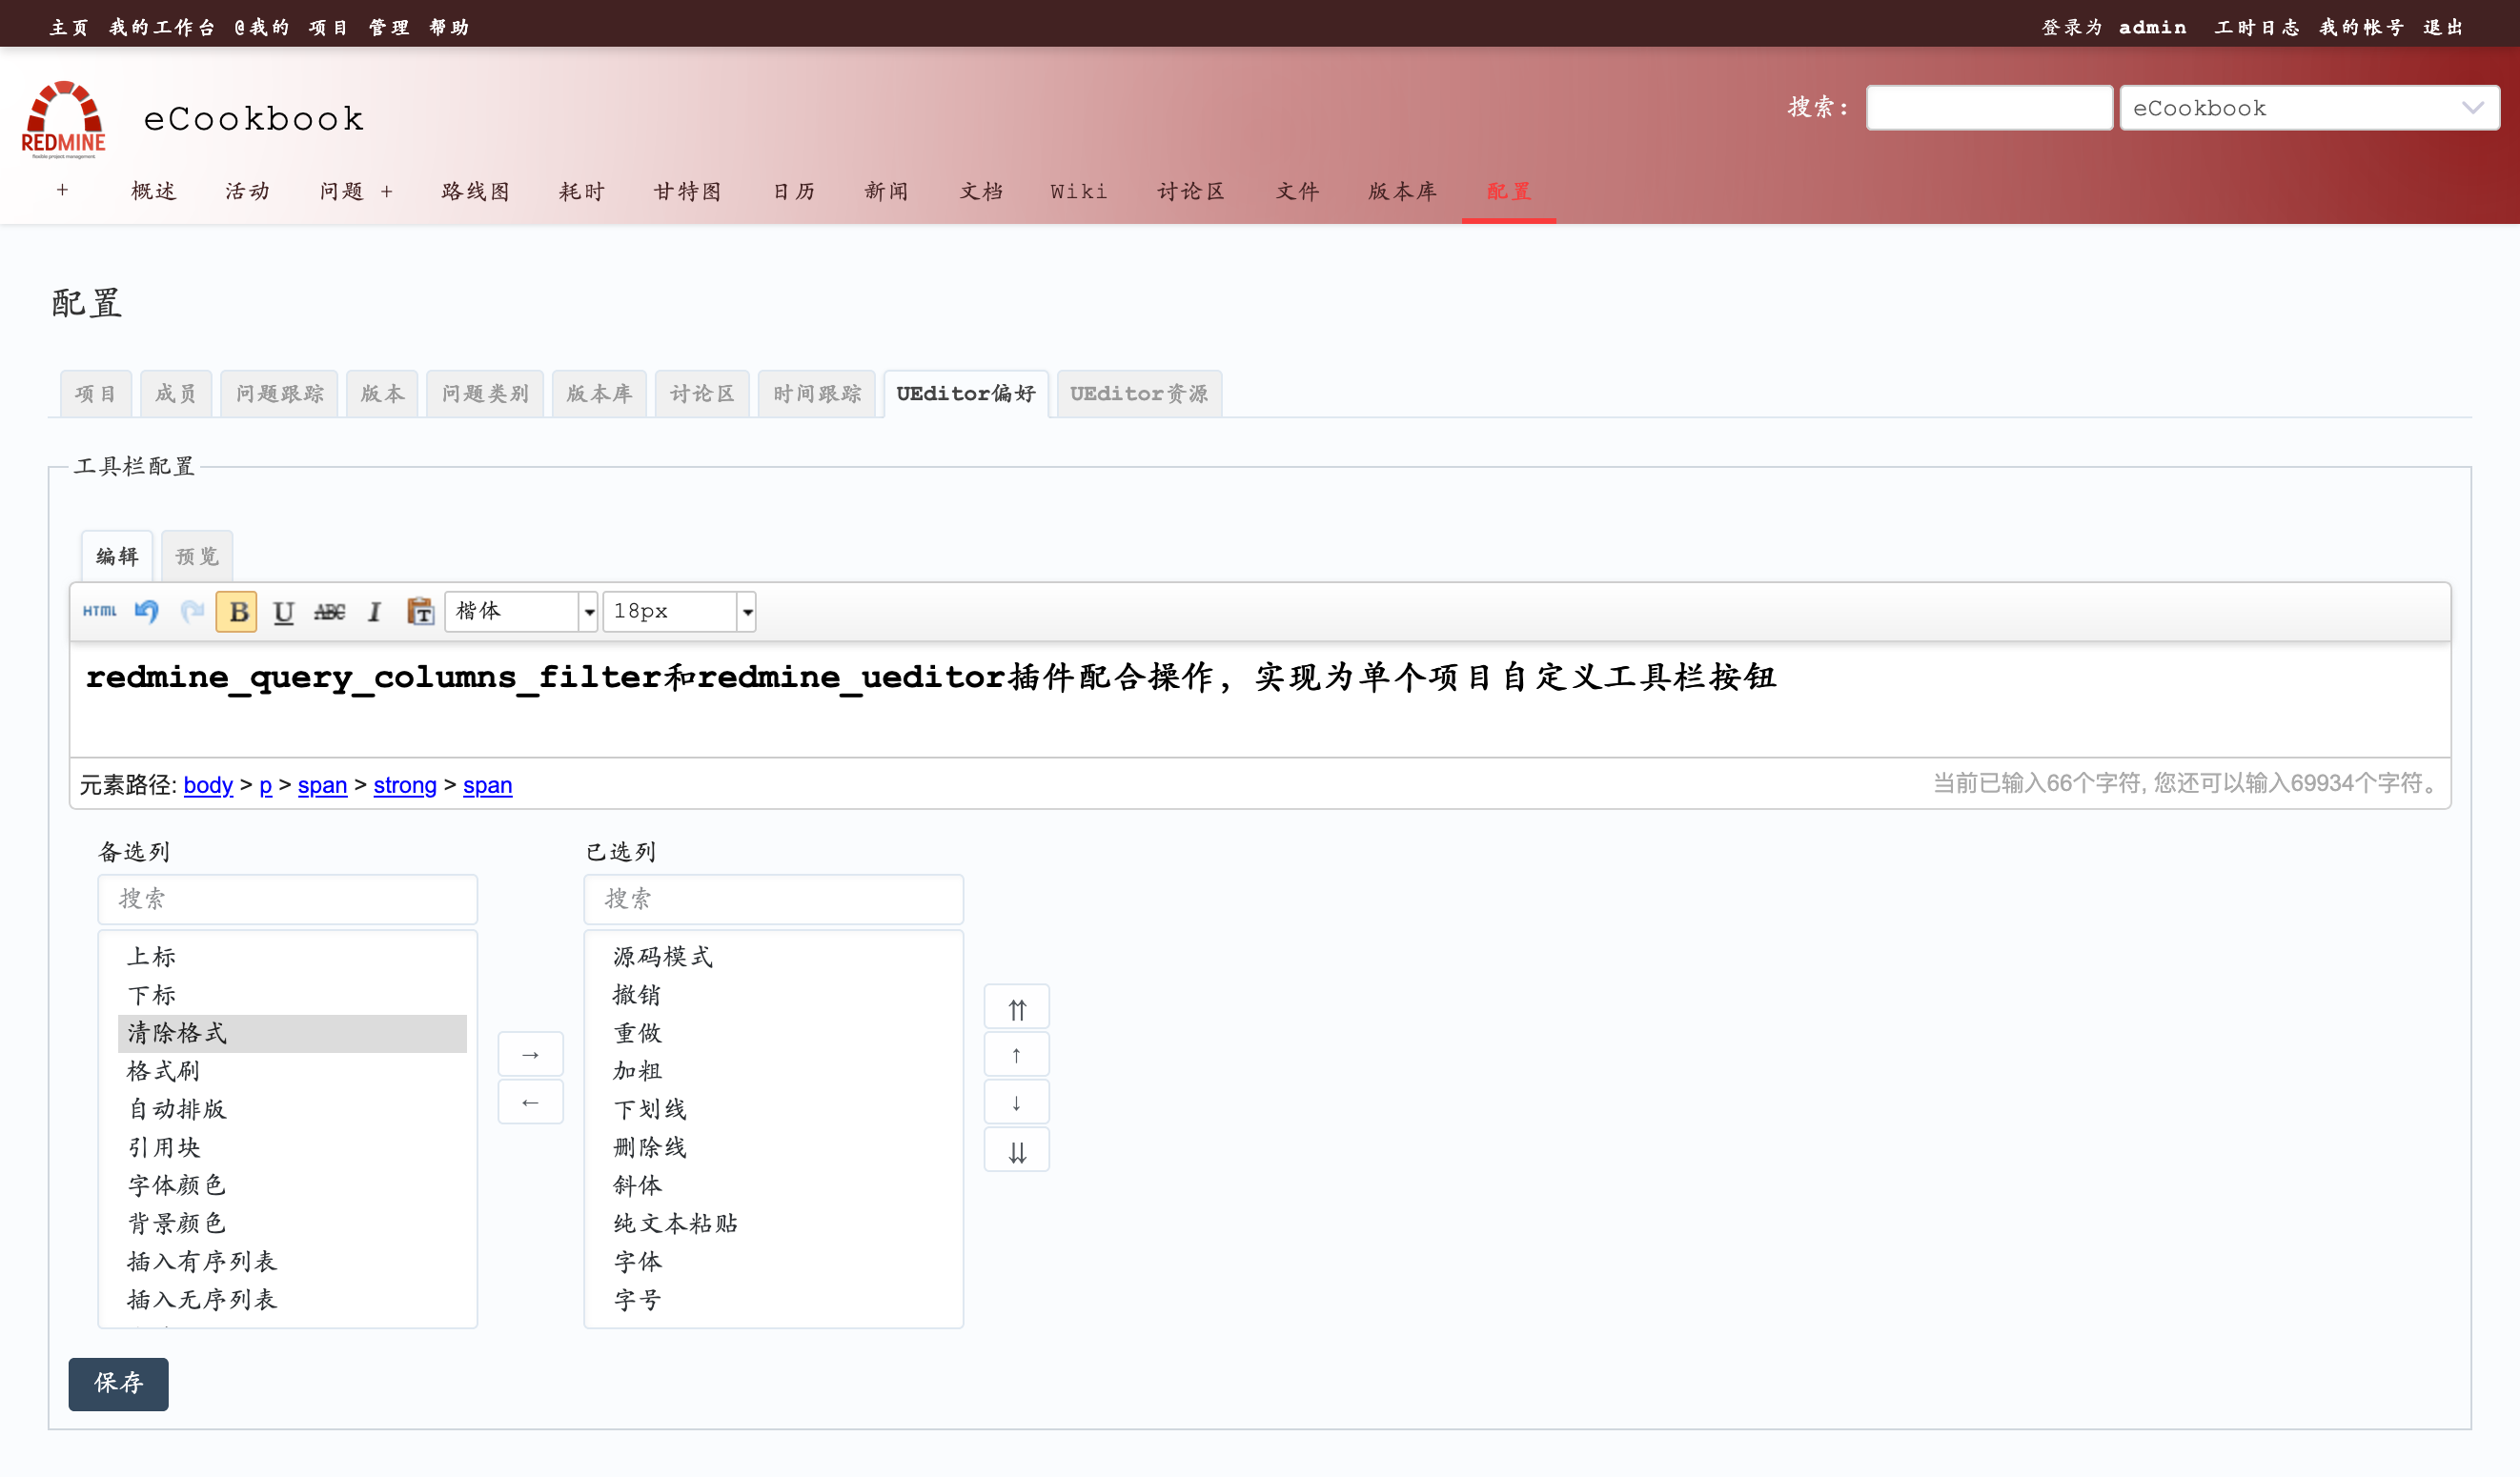
Task: Click the admin user link
Action: [x=2152, y=27]
